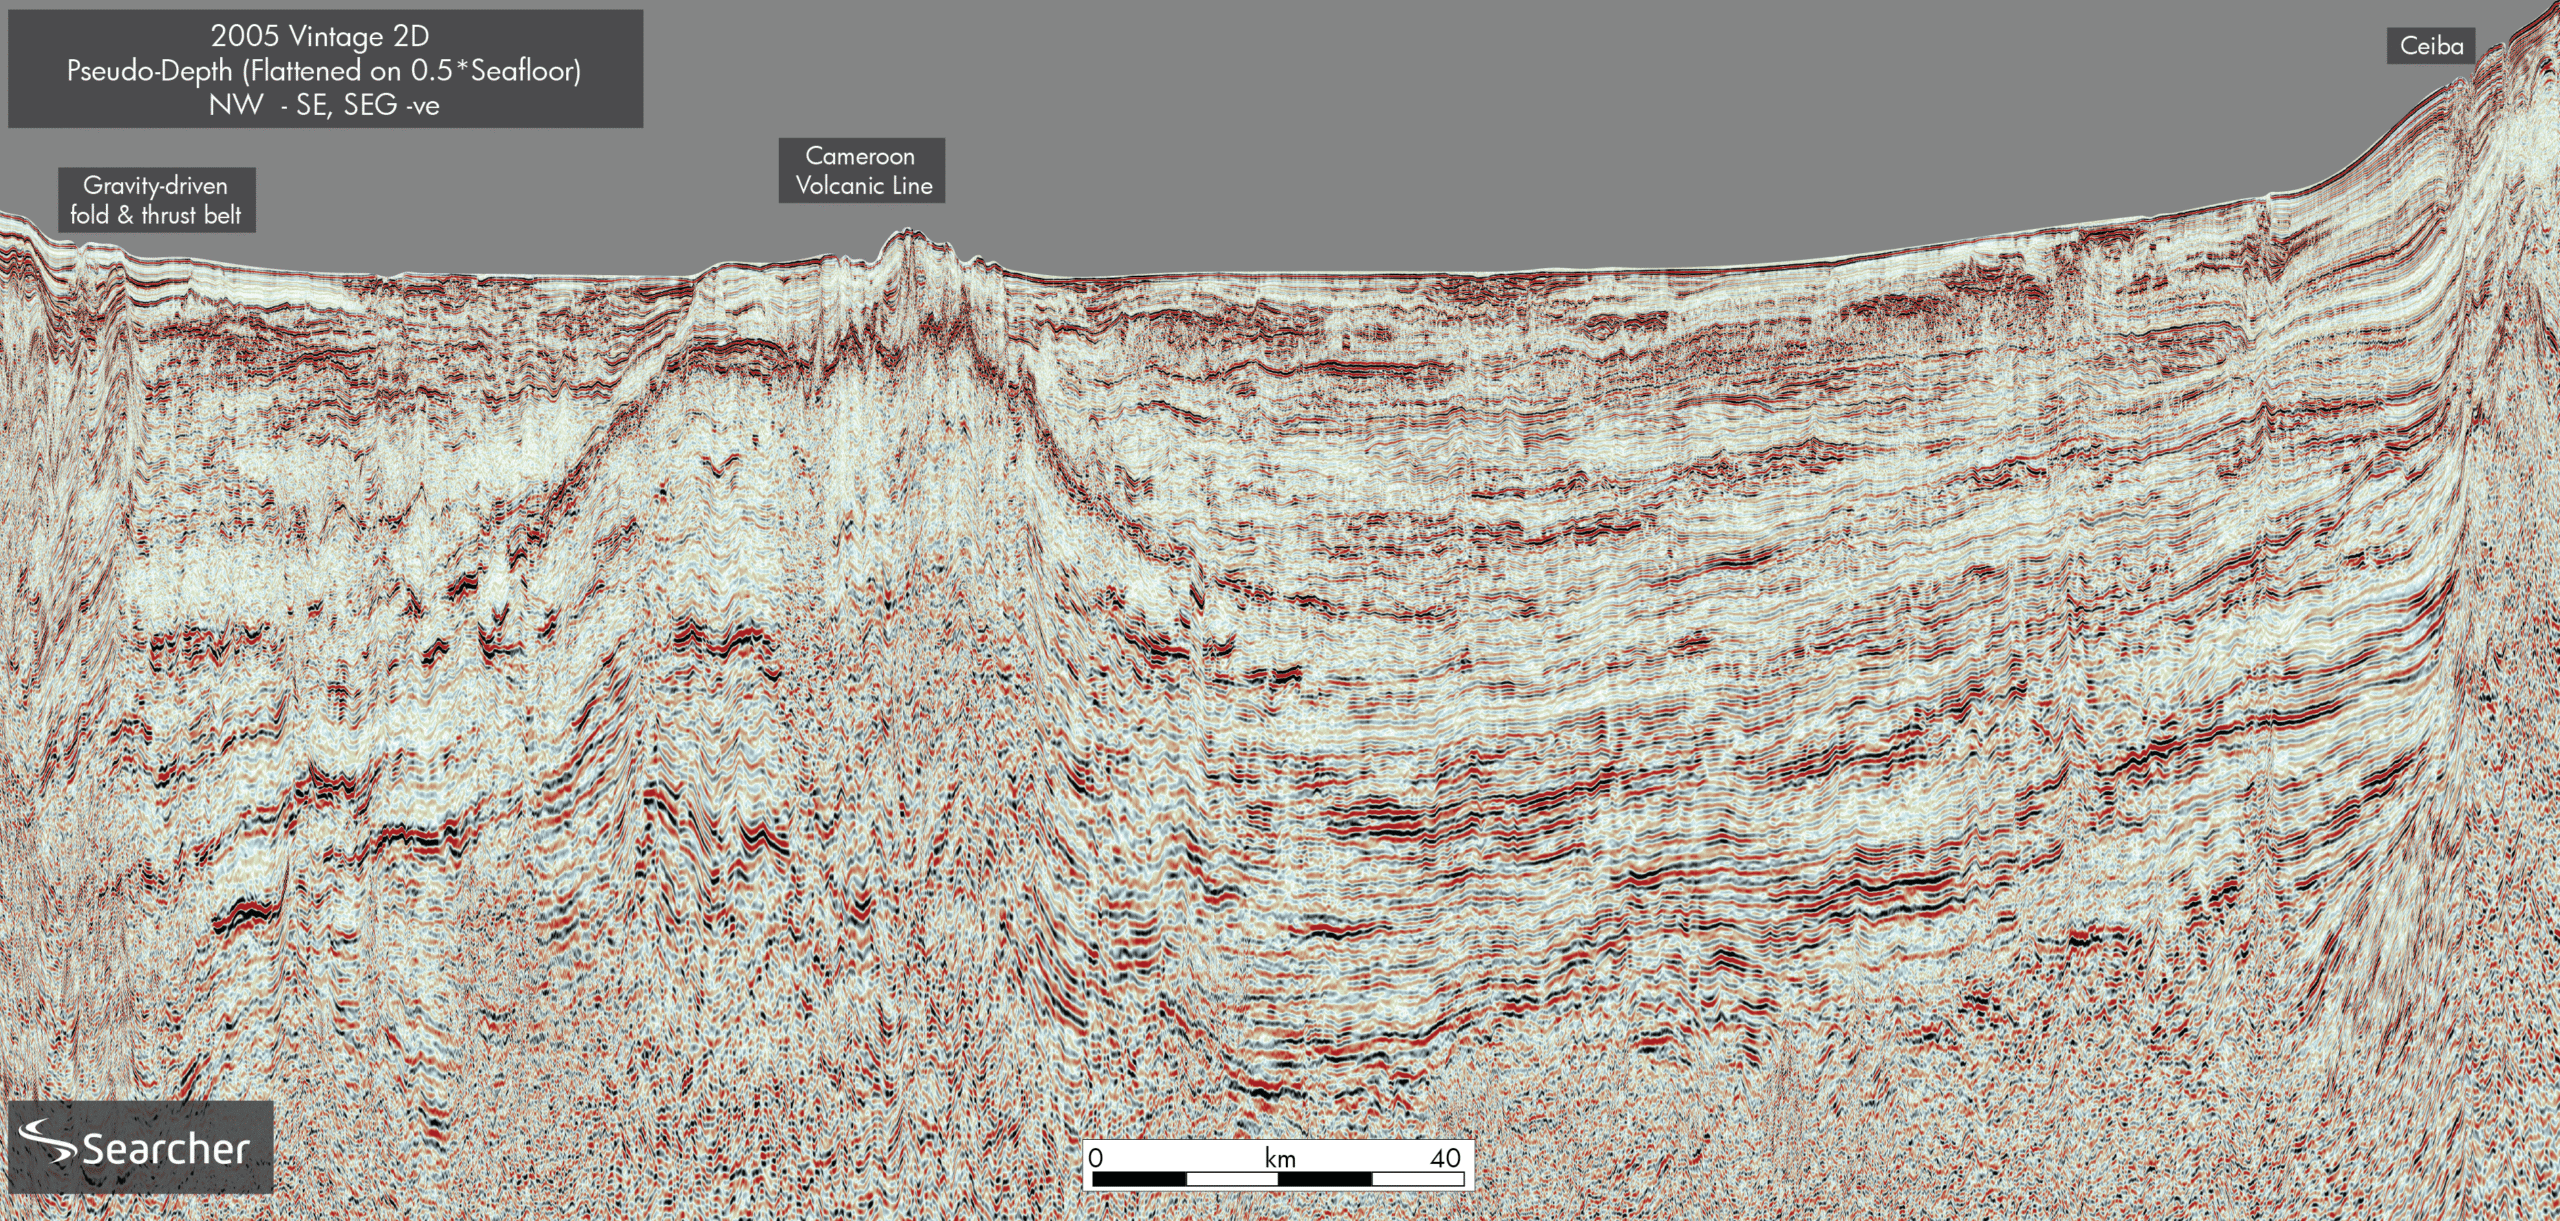Click the Pseudo-Depth flattening description line

324,71
